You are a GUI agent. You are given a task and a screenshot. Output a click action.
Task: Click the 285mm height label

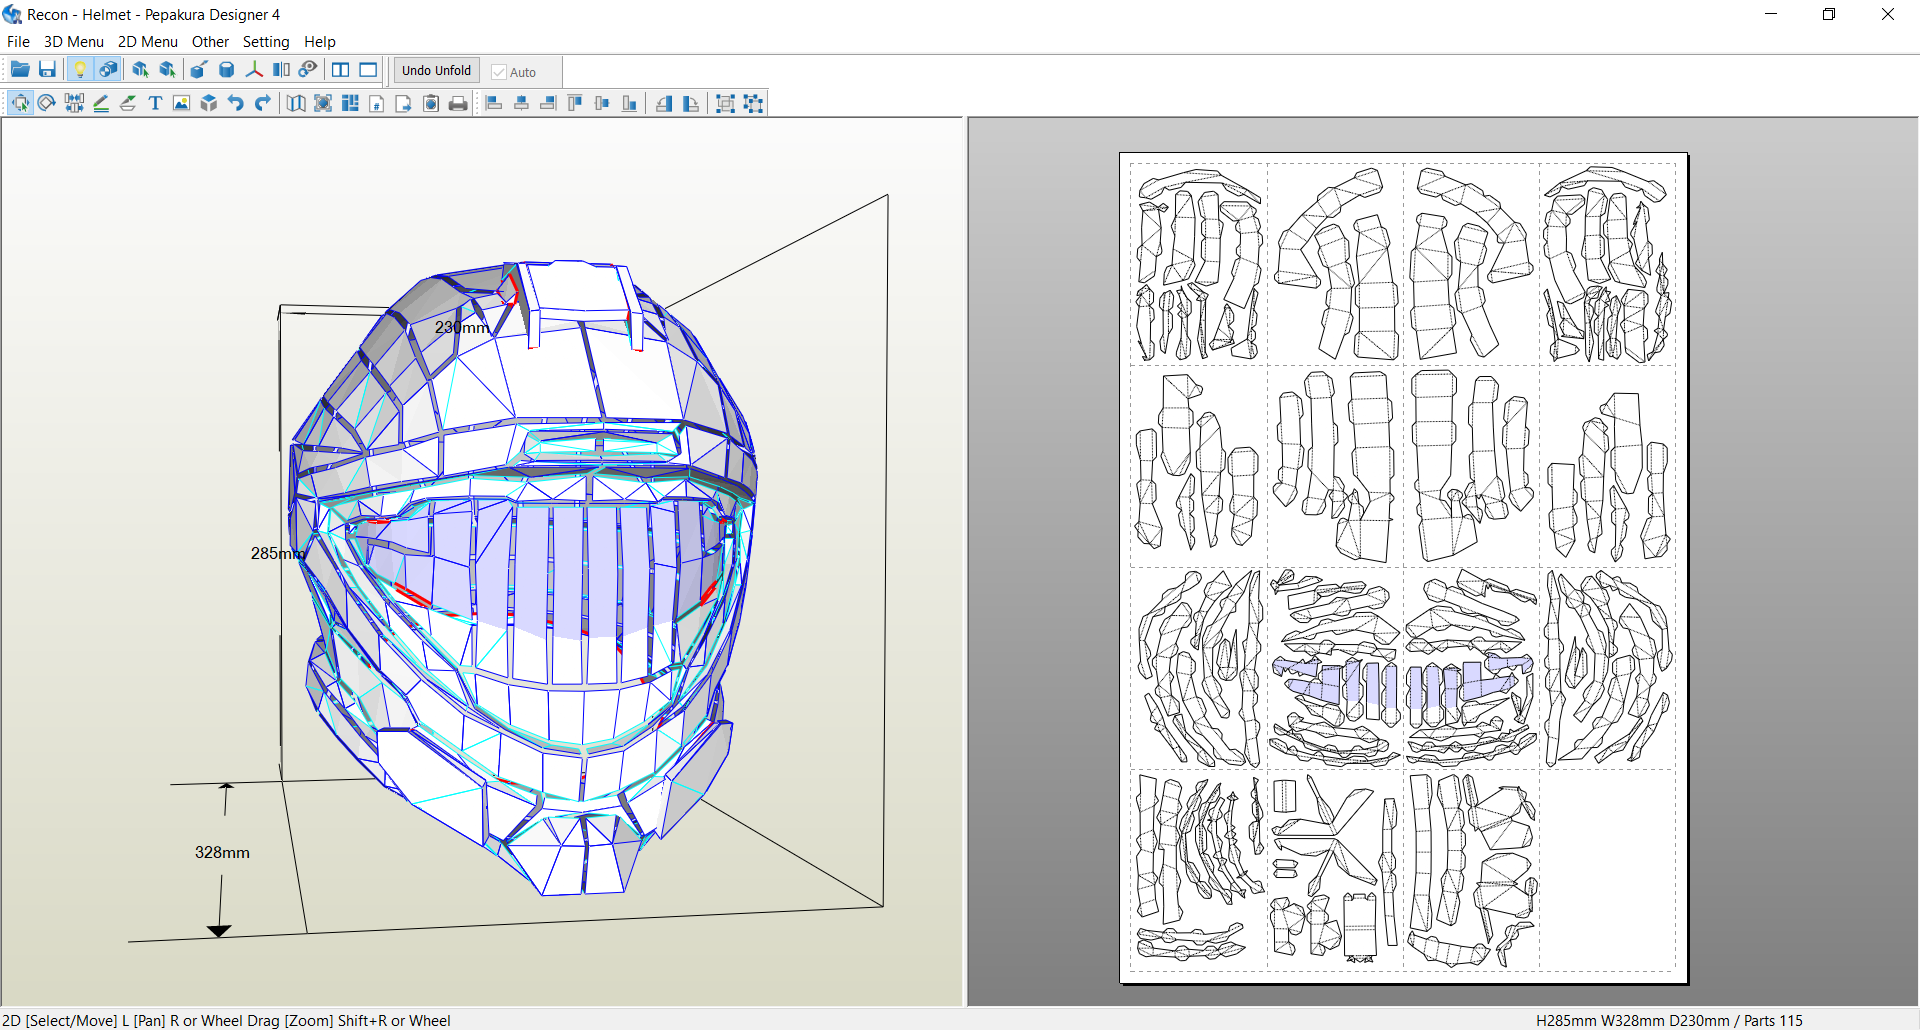(x=278, y=553)
